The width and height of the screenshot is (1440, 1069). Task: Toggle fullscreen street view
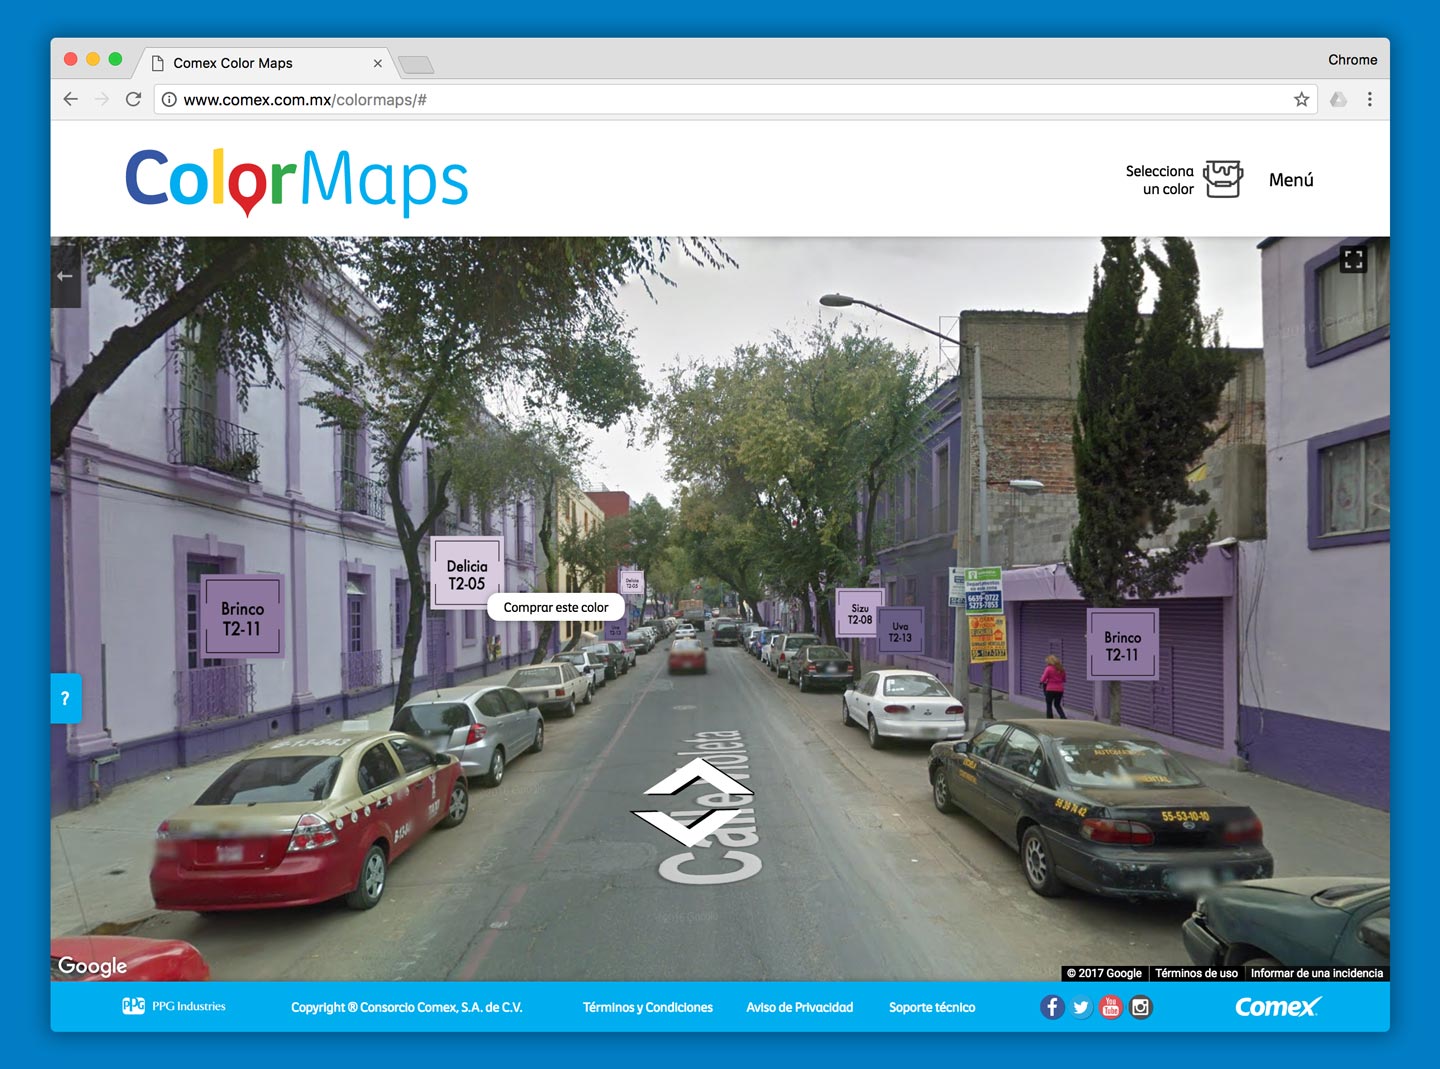point(1353,260)
